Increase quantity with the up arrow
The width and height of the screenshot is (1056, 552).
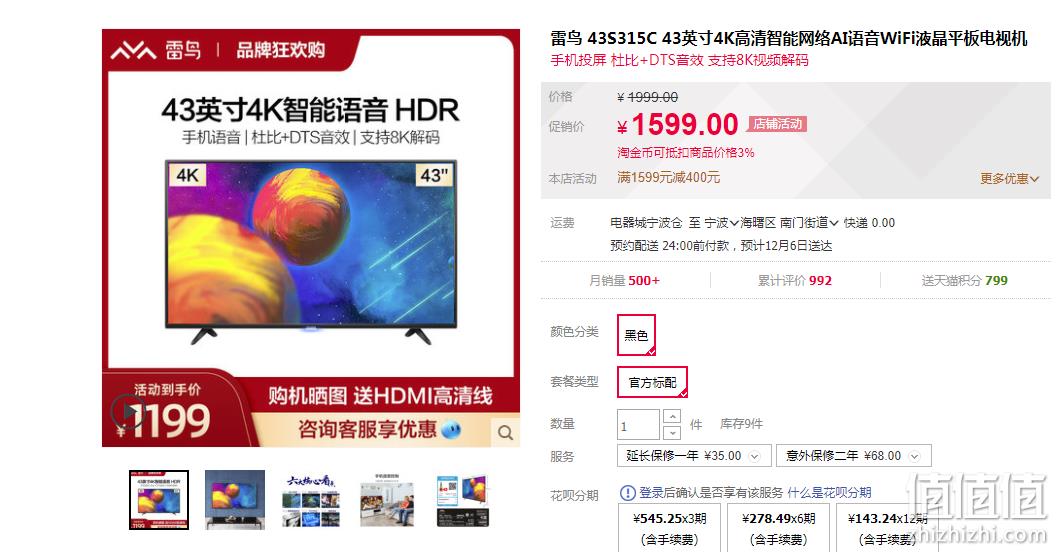pos(671,417)
